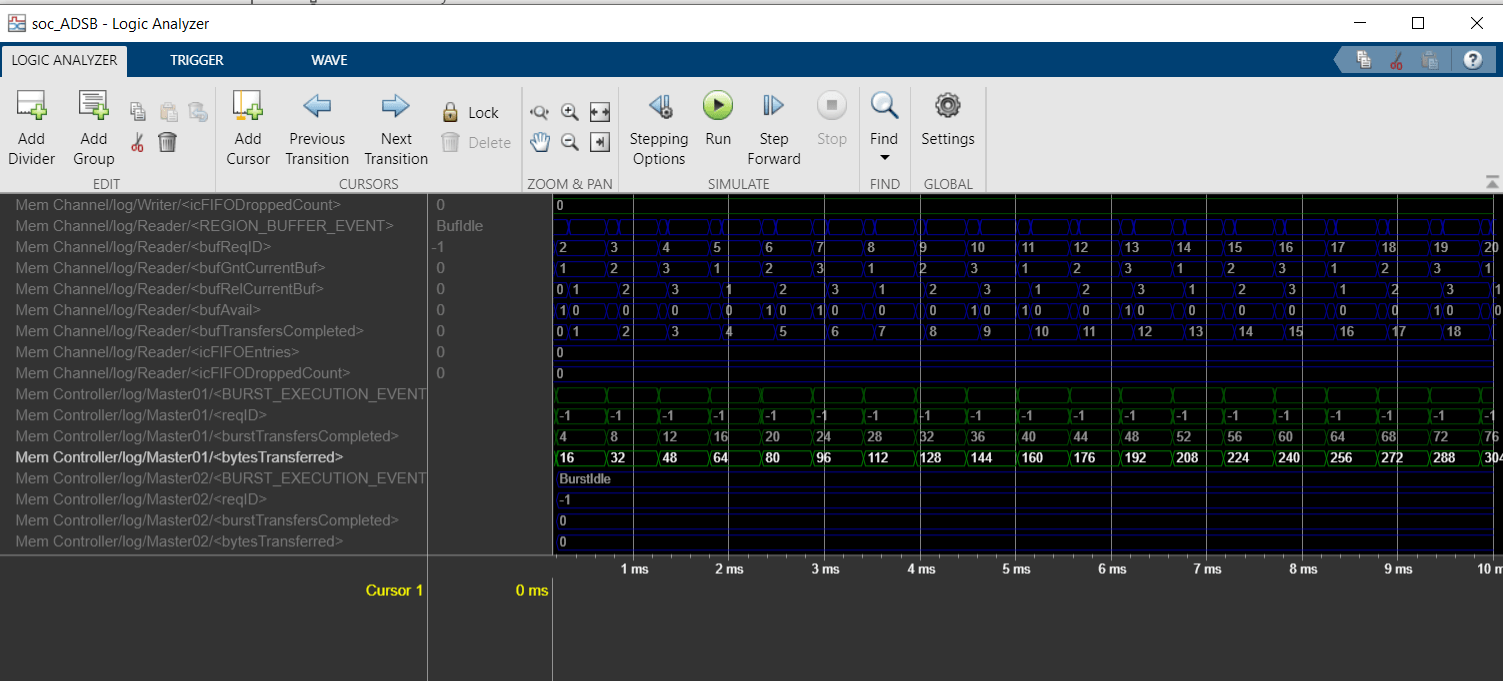Click the help question mark icon

click(1472, 60)
